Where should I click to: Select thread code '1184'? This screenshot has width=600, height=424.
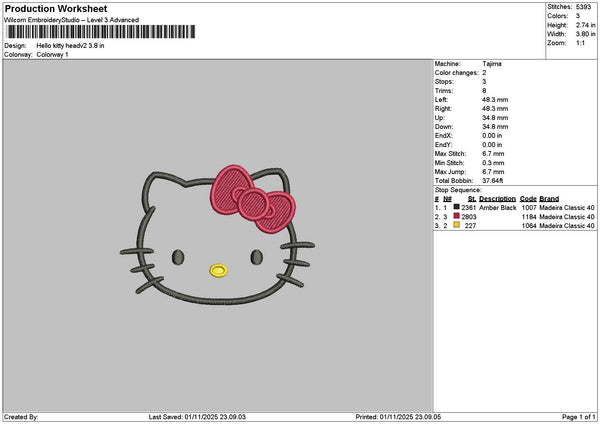coord(529,217)
